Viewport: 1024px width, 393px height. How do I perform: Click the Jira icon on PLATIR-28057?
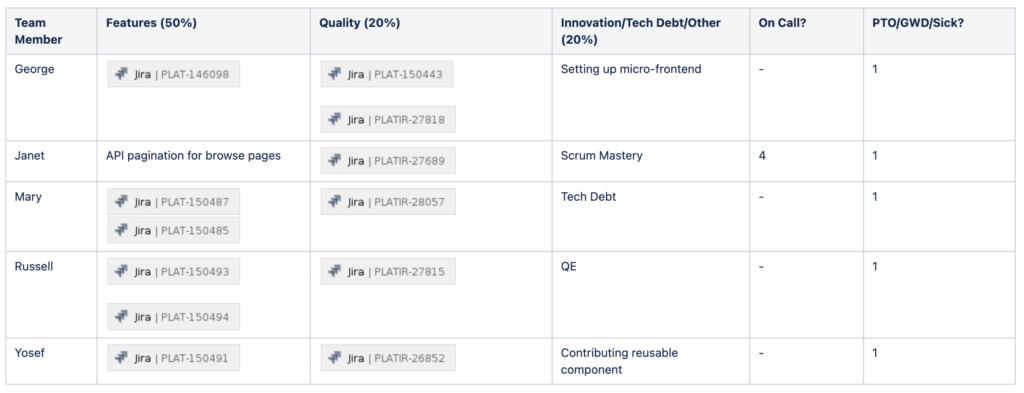pyautogui.click(x=334, y=202)
